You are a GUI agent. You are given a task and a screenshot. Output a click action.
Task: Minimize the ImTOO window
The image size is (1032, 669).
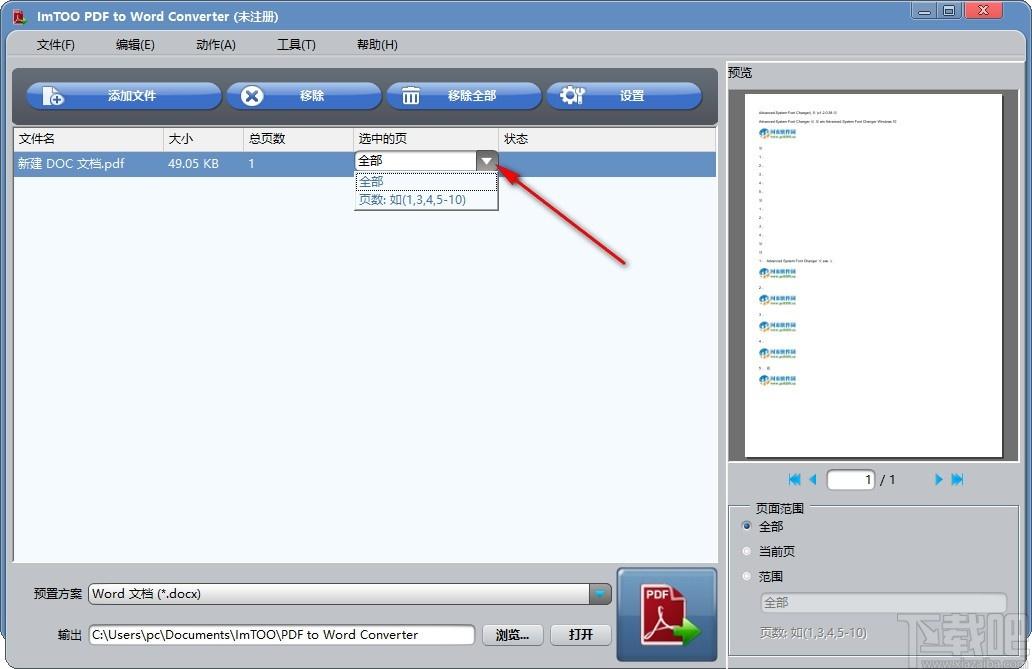coord(924,11)
